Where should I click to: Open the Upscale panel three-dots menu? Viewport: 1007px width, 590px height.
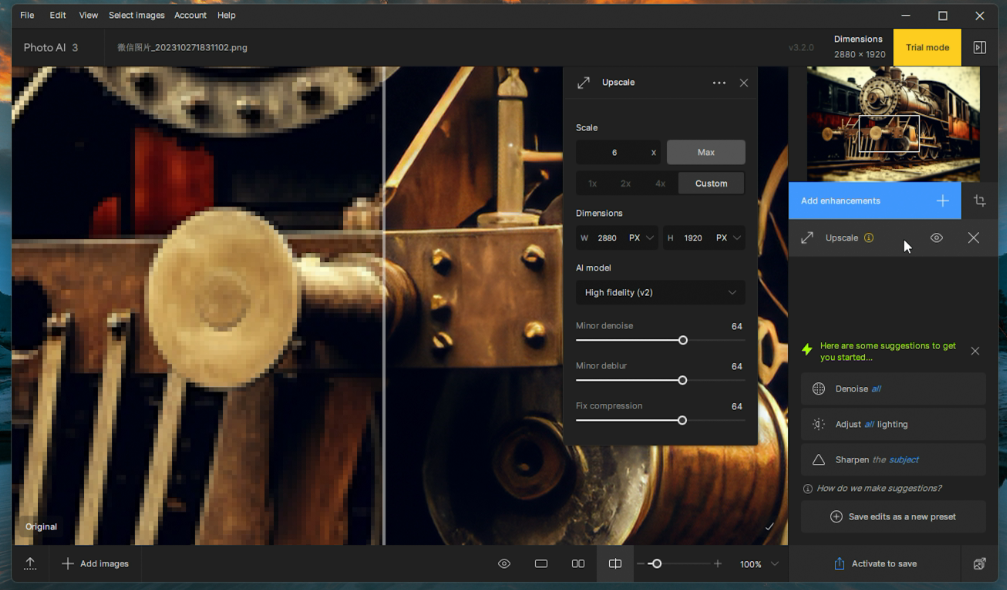(x=719, y=83)
